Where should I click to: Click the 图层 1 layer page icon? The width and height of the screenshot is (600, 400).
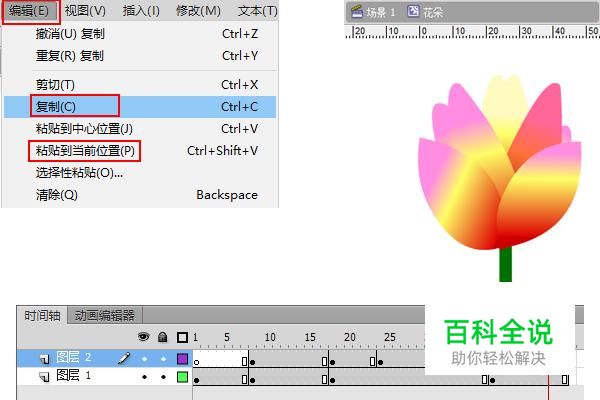[44, 377]
